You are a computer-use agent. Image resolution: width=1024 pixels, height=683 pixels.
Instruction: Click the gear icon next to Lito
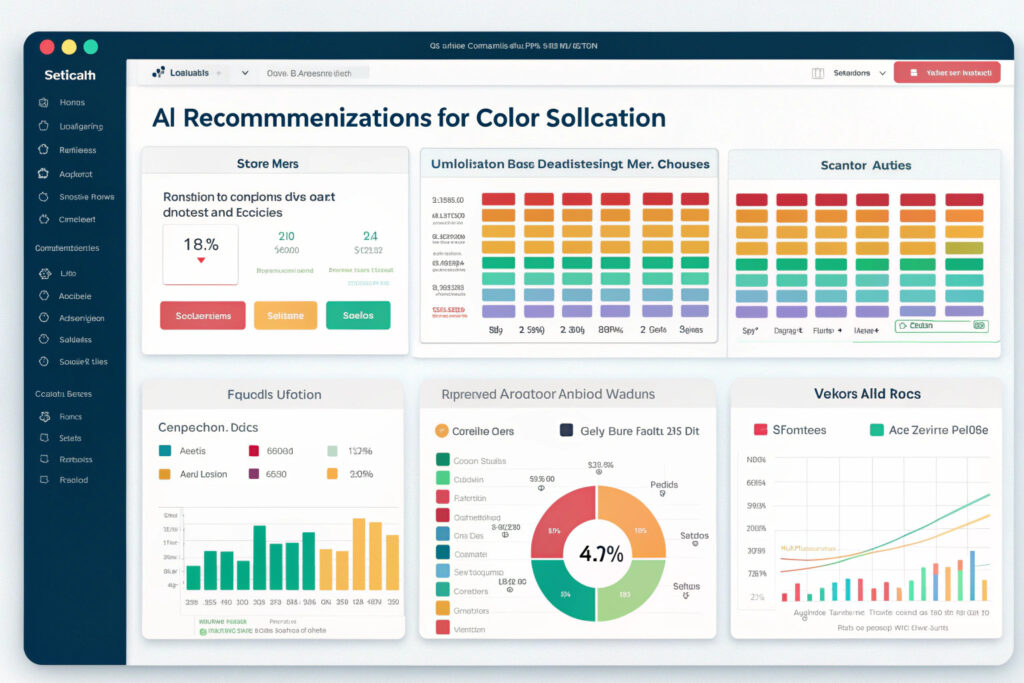(42, 273)
